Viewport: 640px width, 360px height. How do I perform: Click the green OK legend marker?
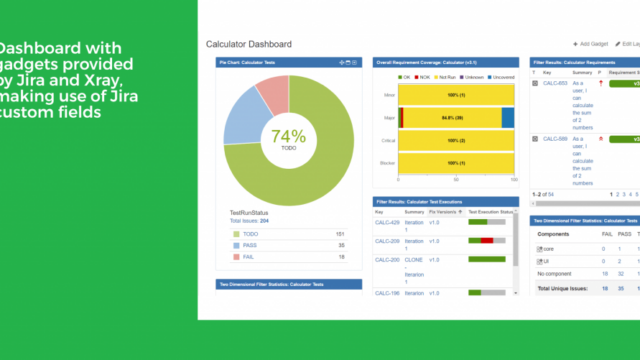click(400, 77)
